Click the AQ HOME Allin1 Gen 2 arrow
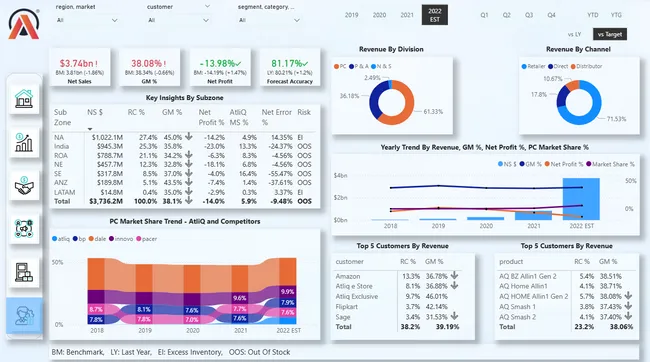The width and height of the screenshot is (650, 362). pyautogui.click(x=628, y=296)
